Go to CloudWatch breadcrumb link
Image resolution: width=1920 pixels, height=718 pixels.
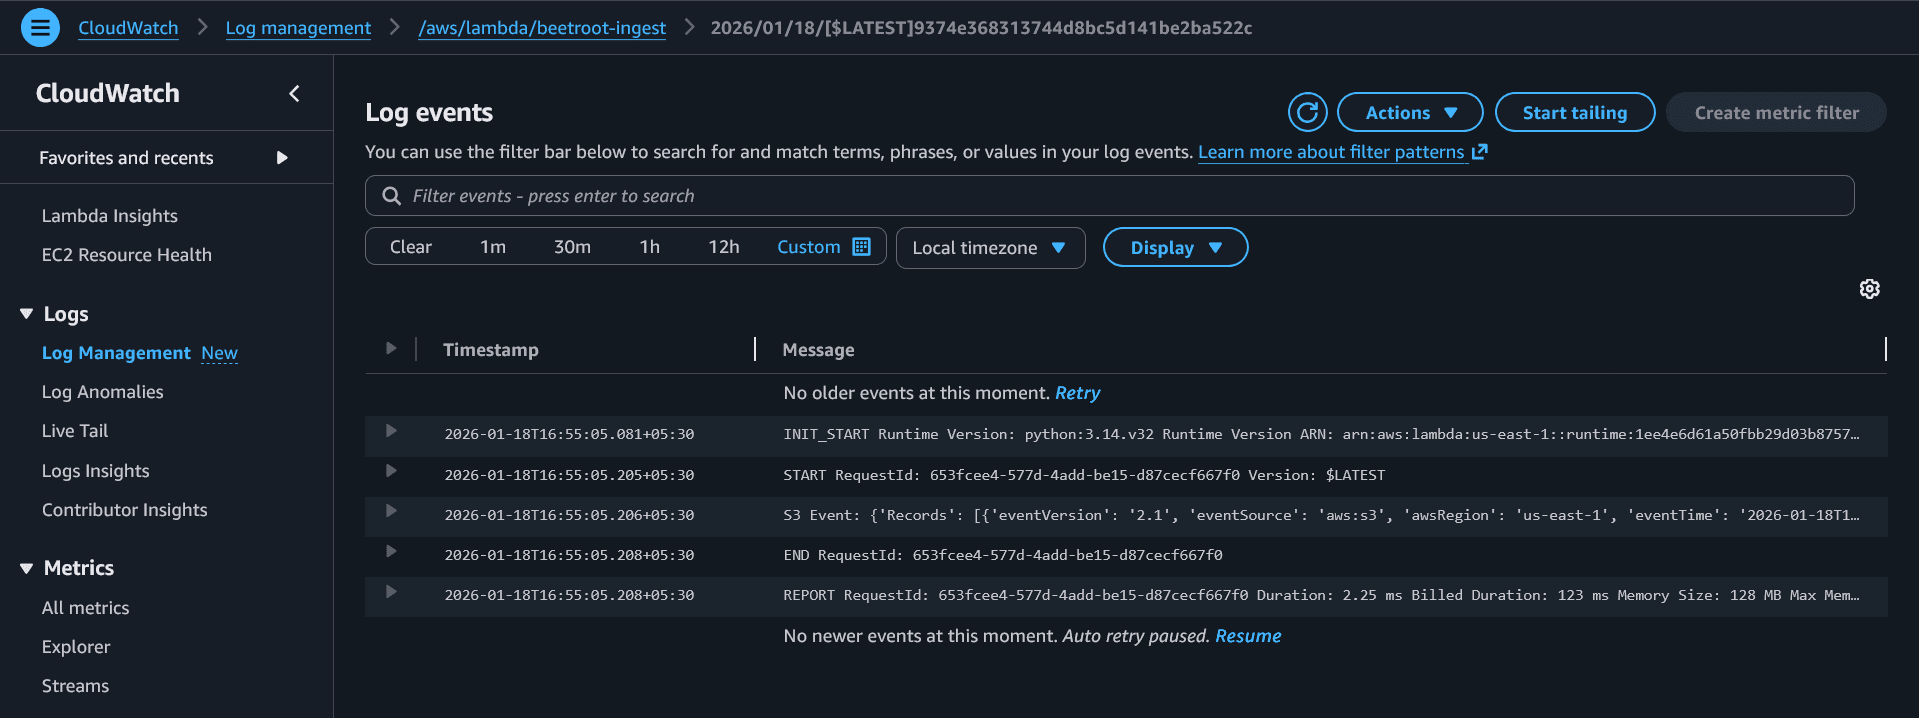pos(128,28)
